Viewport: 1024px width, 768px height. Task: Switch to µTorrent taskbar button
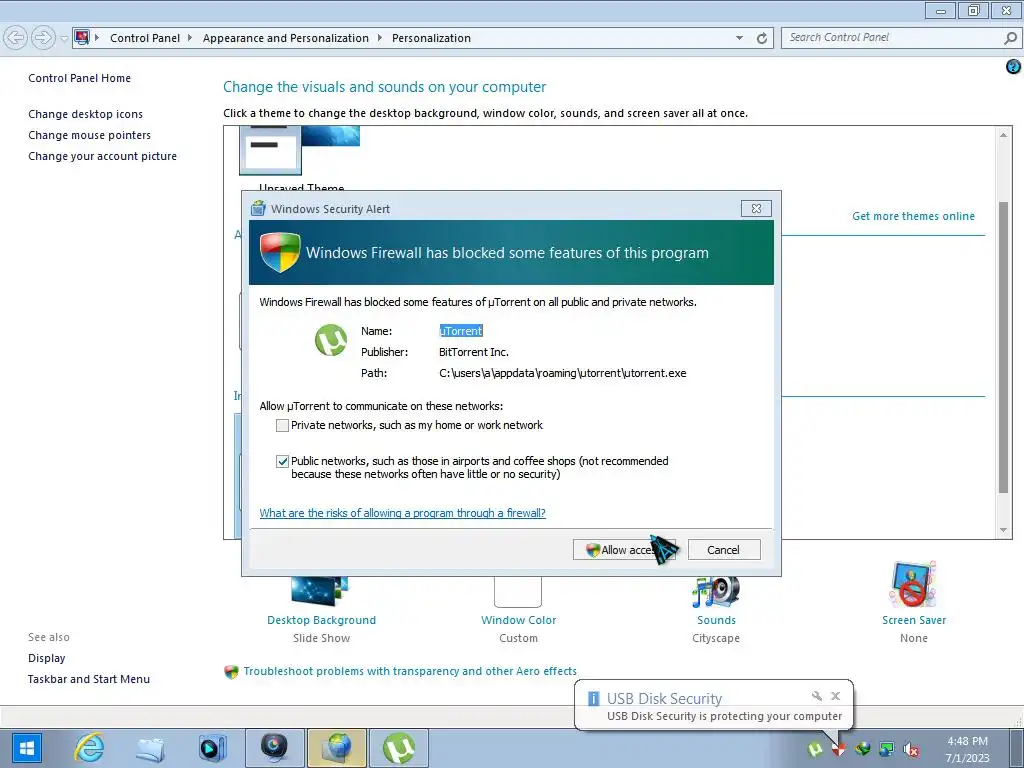coord(399,748)
